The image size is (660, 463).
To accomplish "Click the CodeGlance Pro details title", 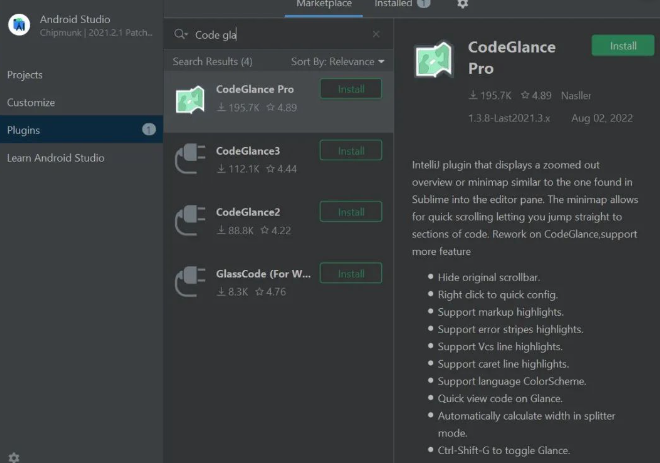I will 512,58.
